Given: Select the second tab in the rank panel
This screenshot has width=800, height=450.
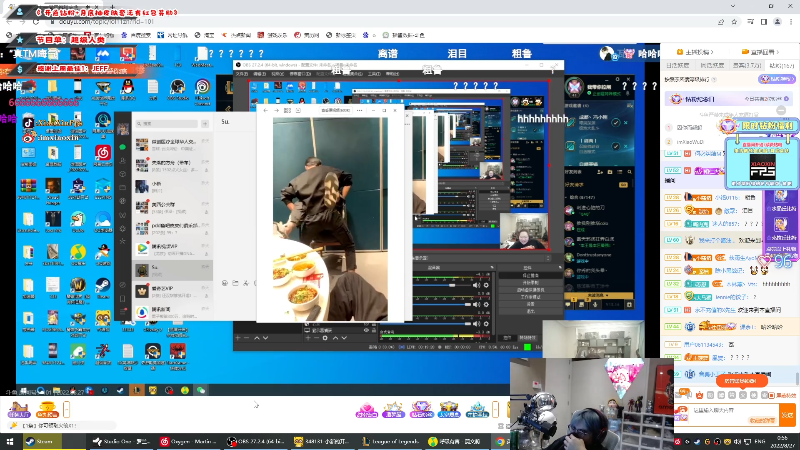Looking at the screenshot, I should pos(712,65).
